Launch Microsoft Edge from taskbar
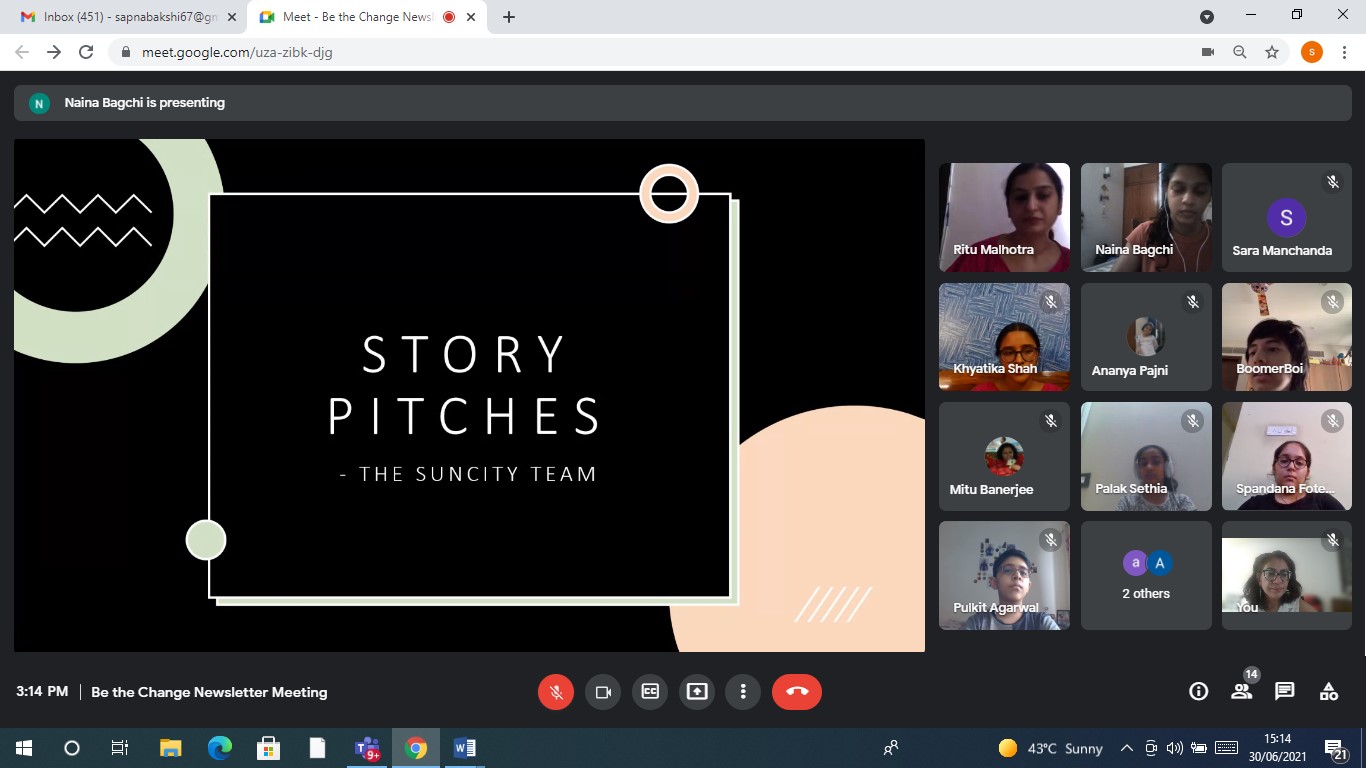The width and height of the screenshot is (1366, 768). (219, 748)
